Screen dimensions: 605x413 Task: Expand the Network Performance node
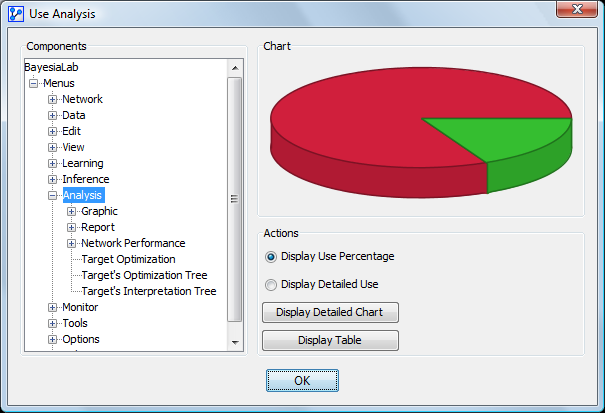click(71, 244)
